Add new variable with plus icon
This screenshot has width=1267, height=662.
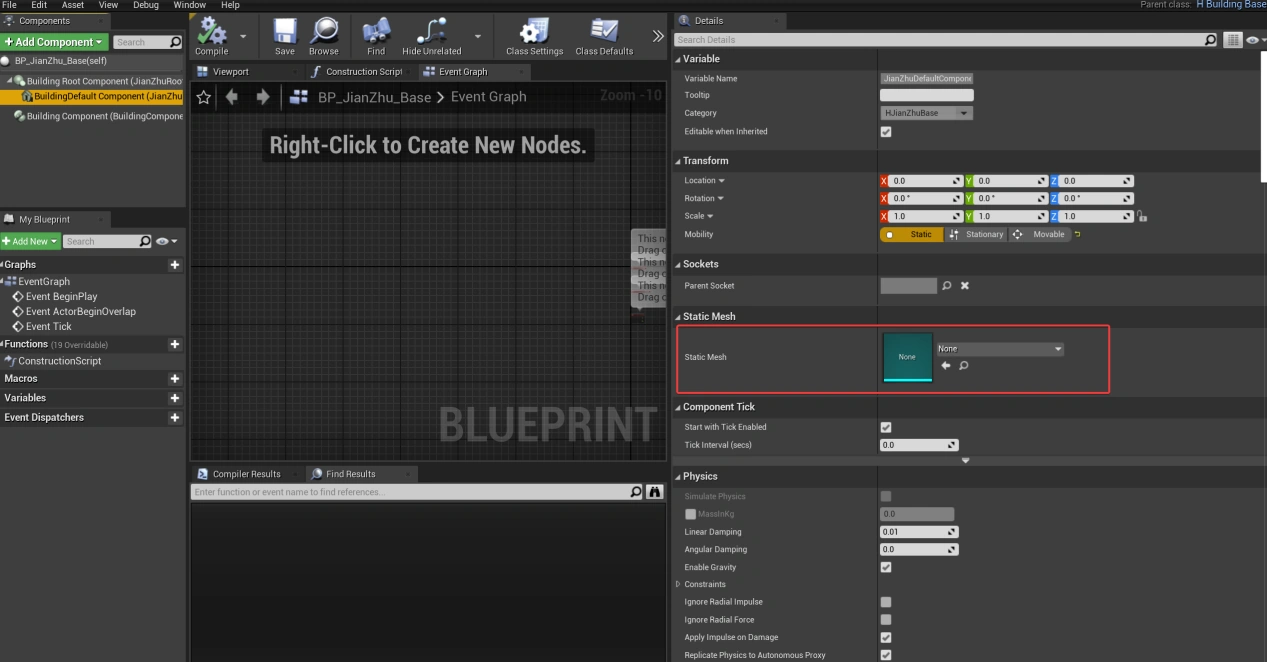tap(175, 398)
